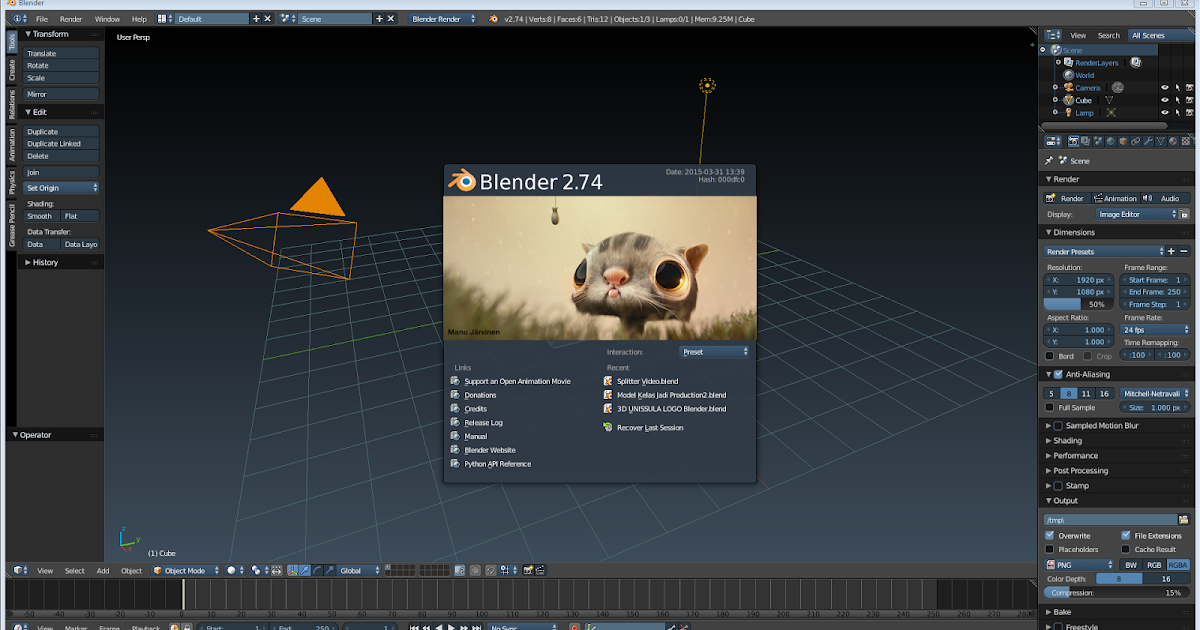
Task: Select the translate manipulator arrow icon
Action: (x=305, y=570)
